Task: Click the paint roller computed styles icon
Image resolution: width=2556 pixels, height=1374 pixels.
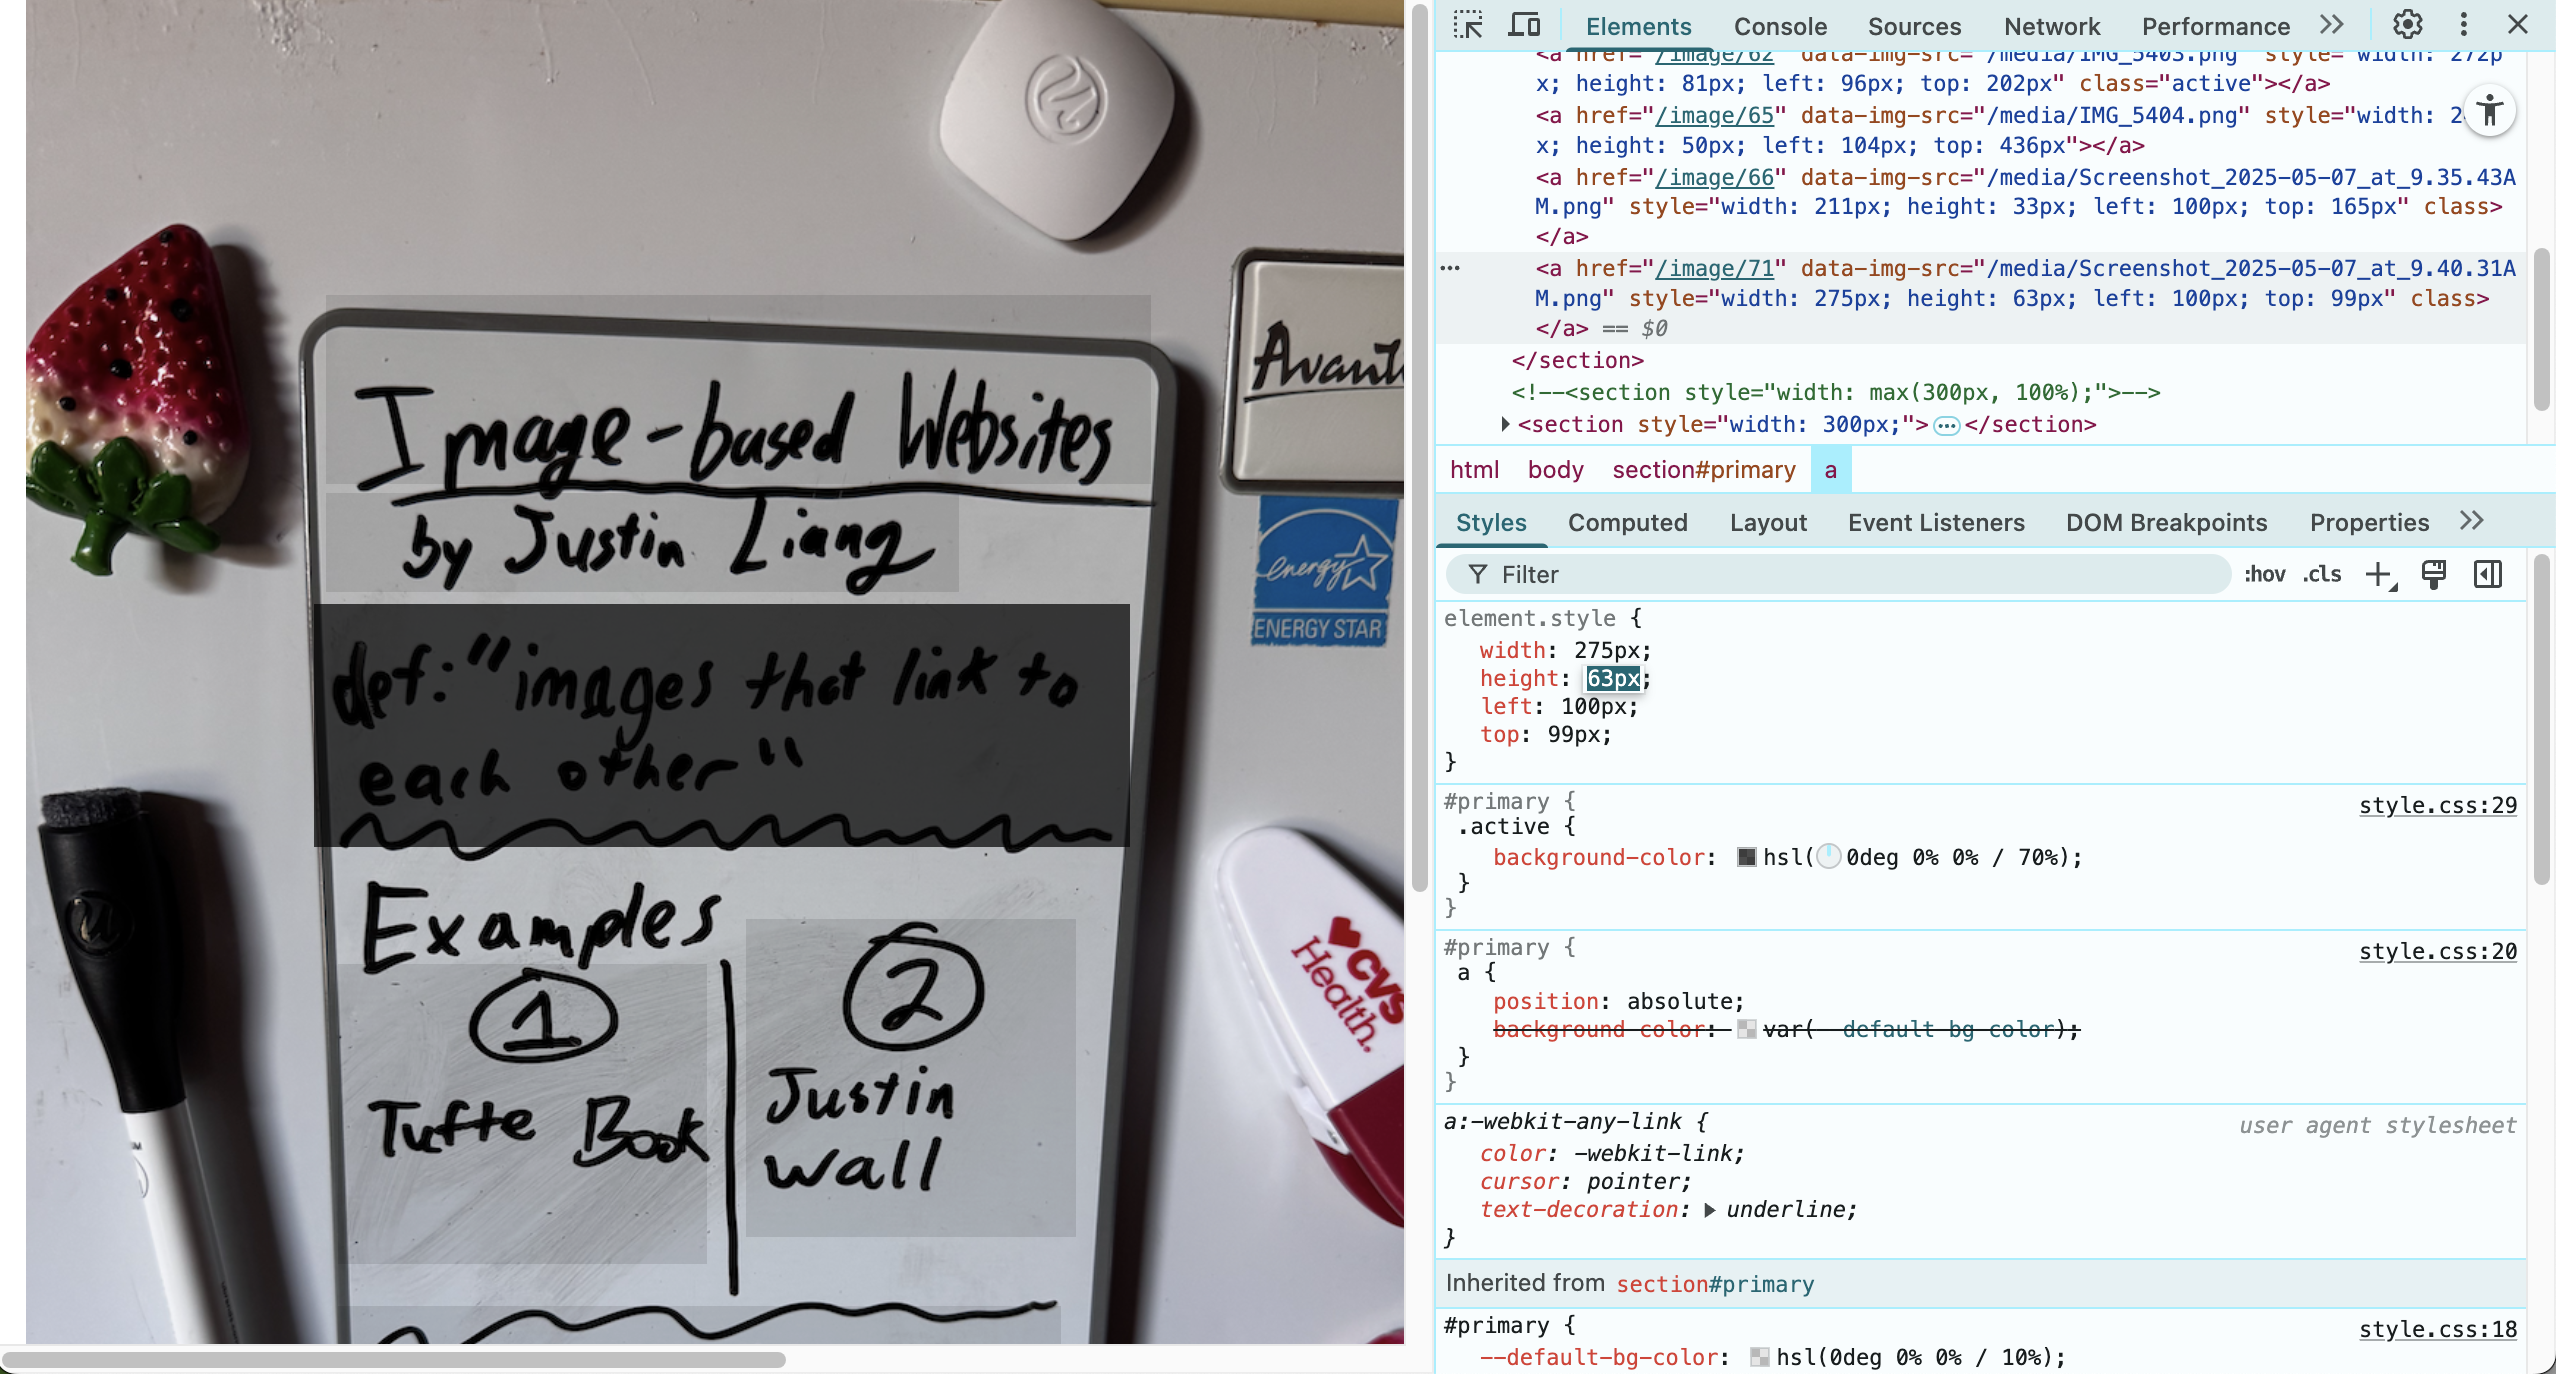Action: 2434,575
